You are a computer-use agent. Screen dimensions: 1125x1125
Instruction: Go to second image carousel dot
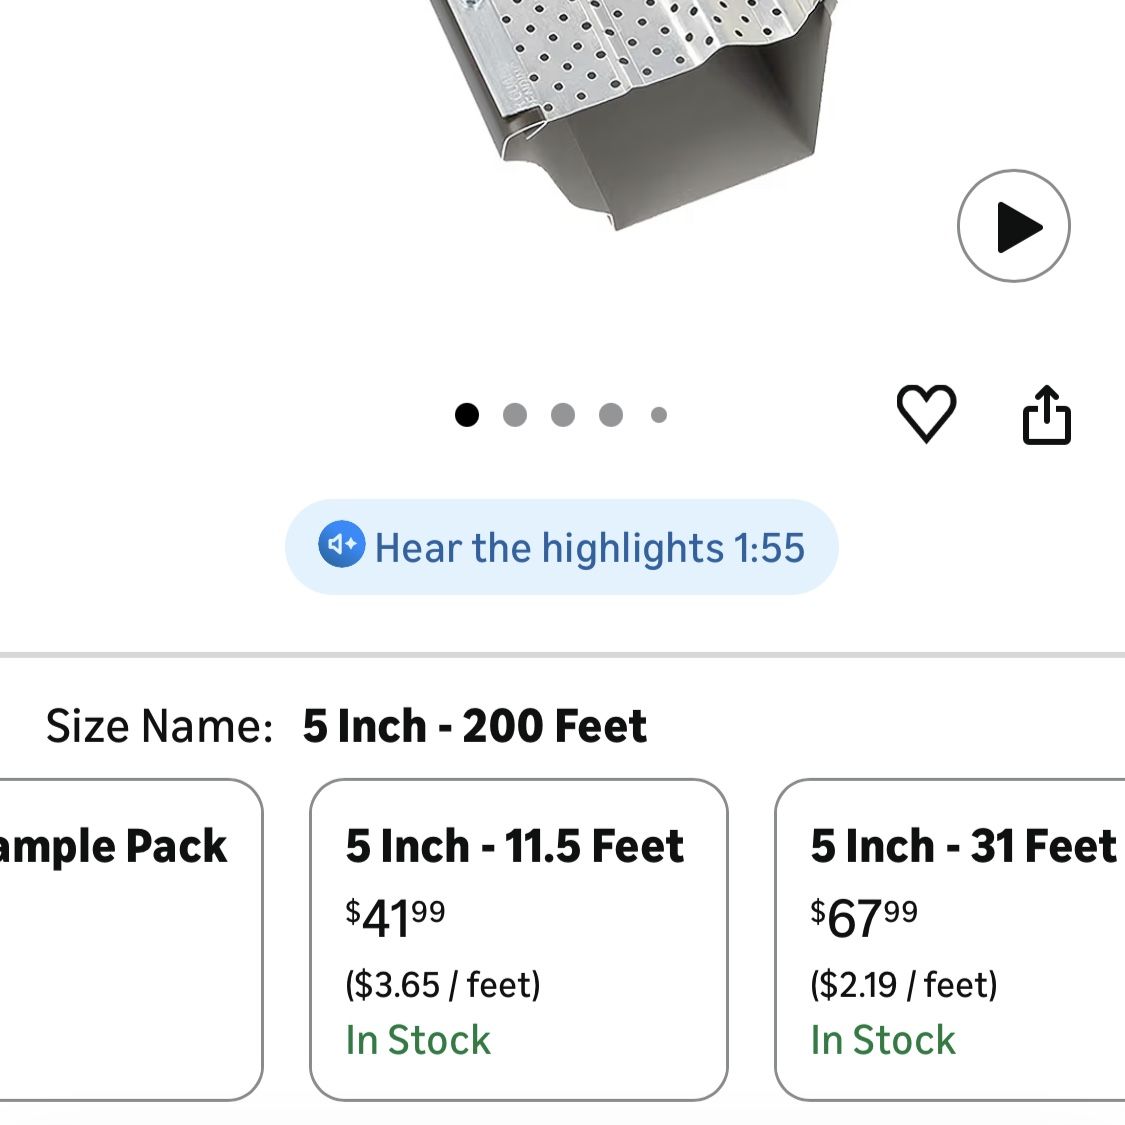[514, 414]
